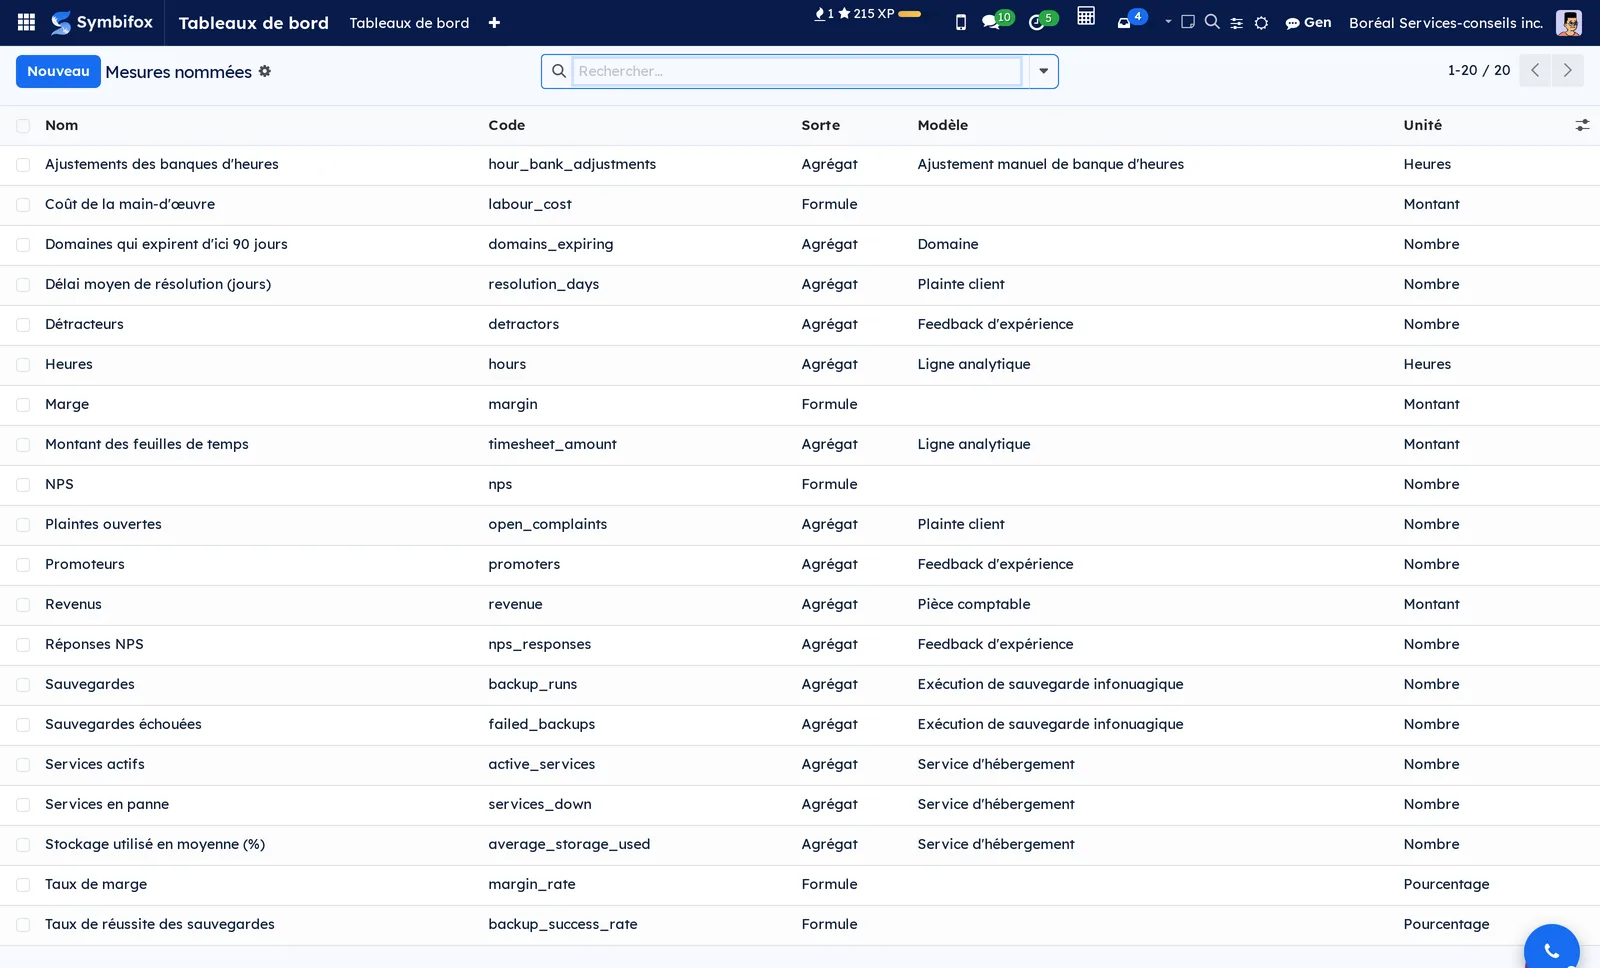Tick the select-all checkbox in header

[23, 126]
